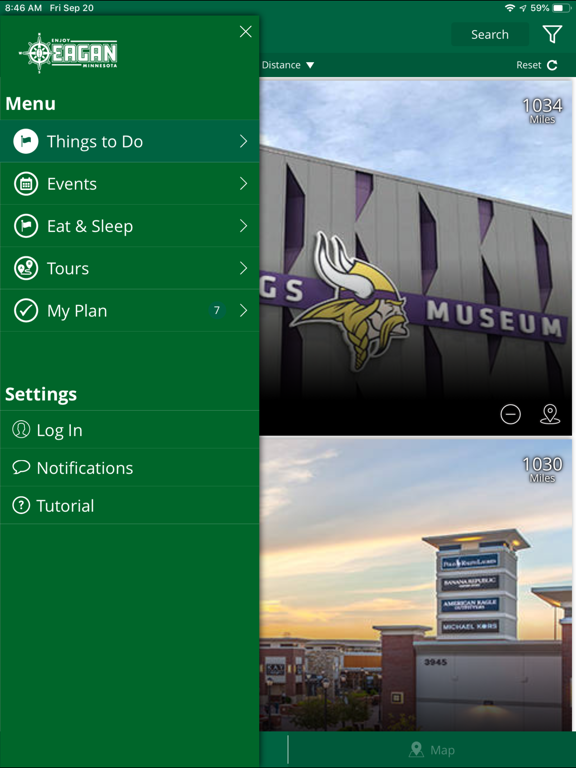Screen dimensions: 576x768
Task: Tap the 8:46 AM clock in status bar
Action: coord(23,8)
